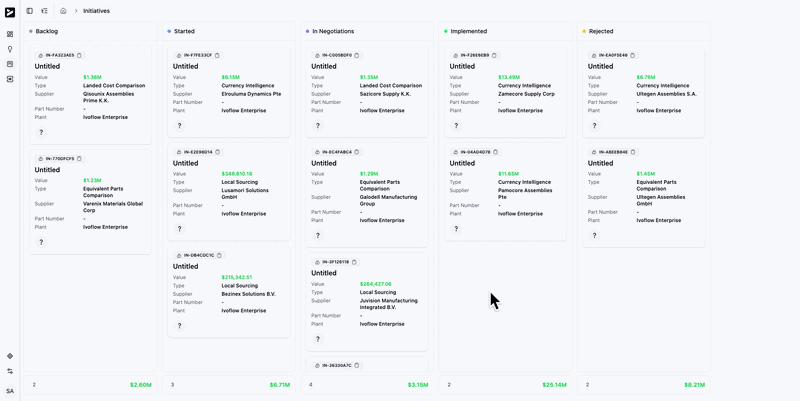This screenshot has width=800, height=401.
Task: Click question-mark avatar on Lusamori Solutions card
Action: coord(180,229)
